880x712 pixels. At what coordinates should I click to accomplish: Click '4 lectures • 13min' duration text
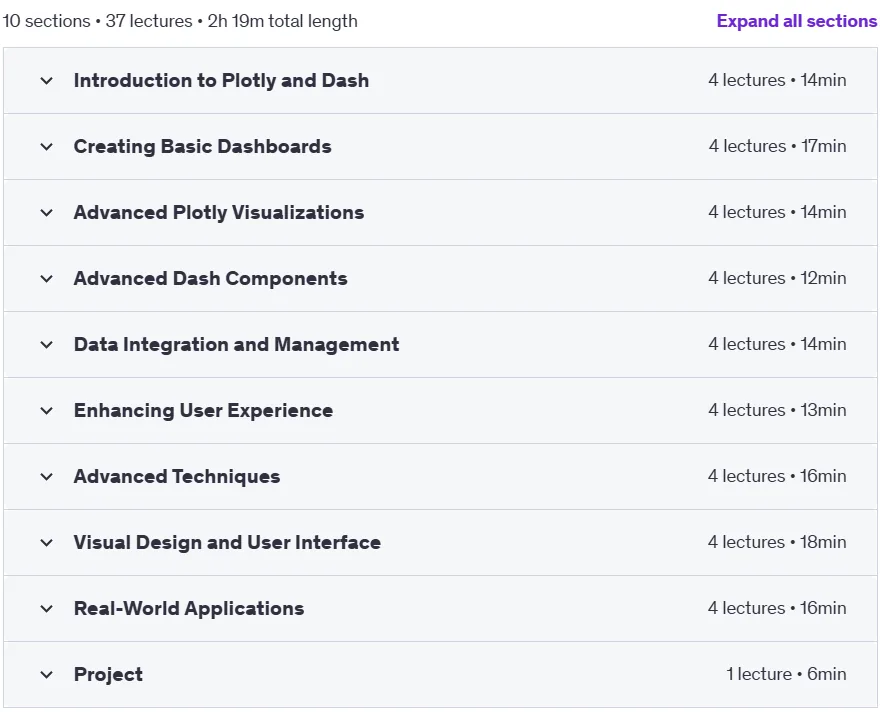pyautogui.click(x=777, y=410)
